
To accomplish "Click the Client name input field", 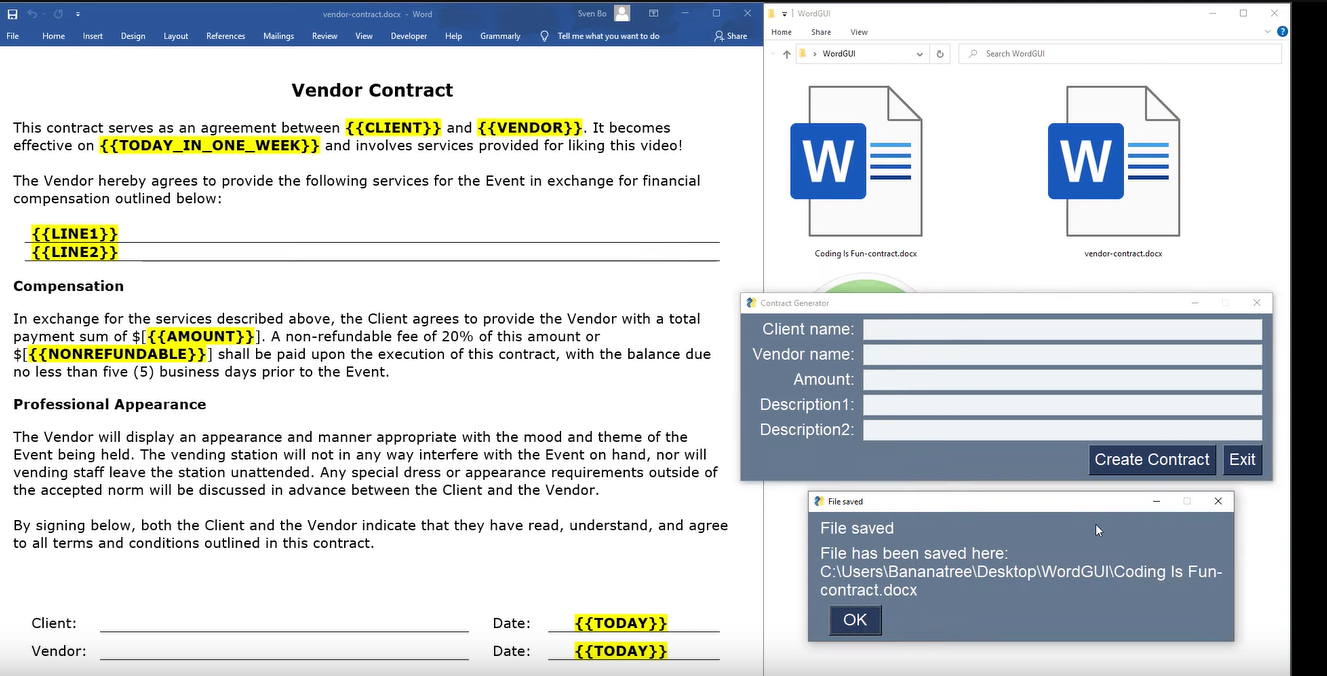I will tap(1062, 330).
